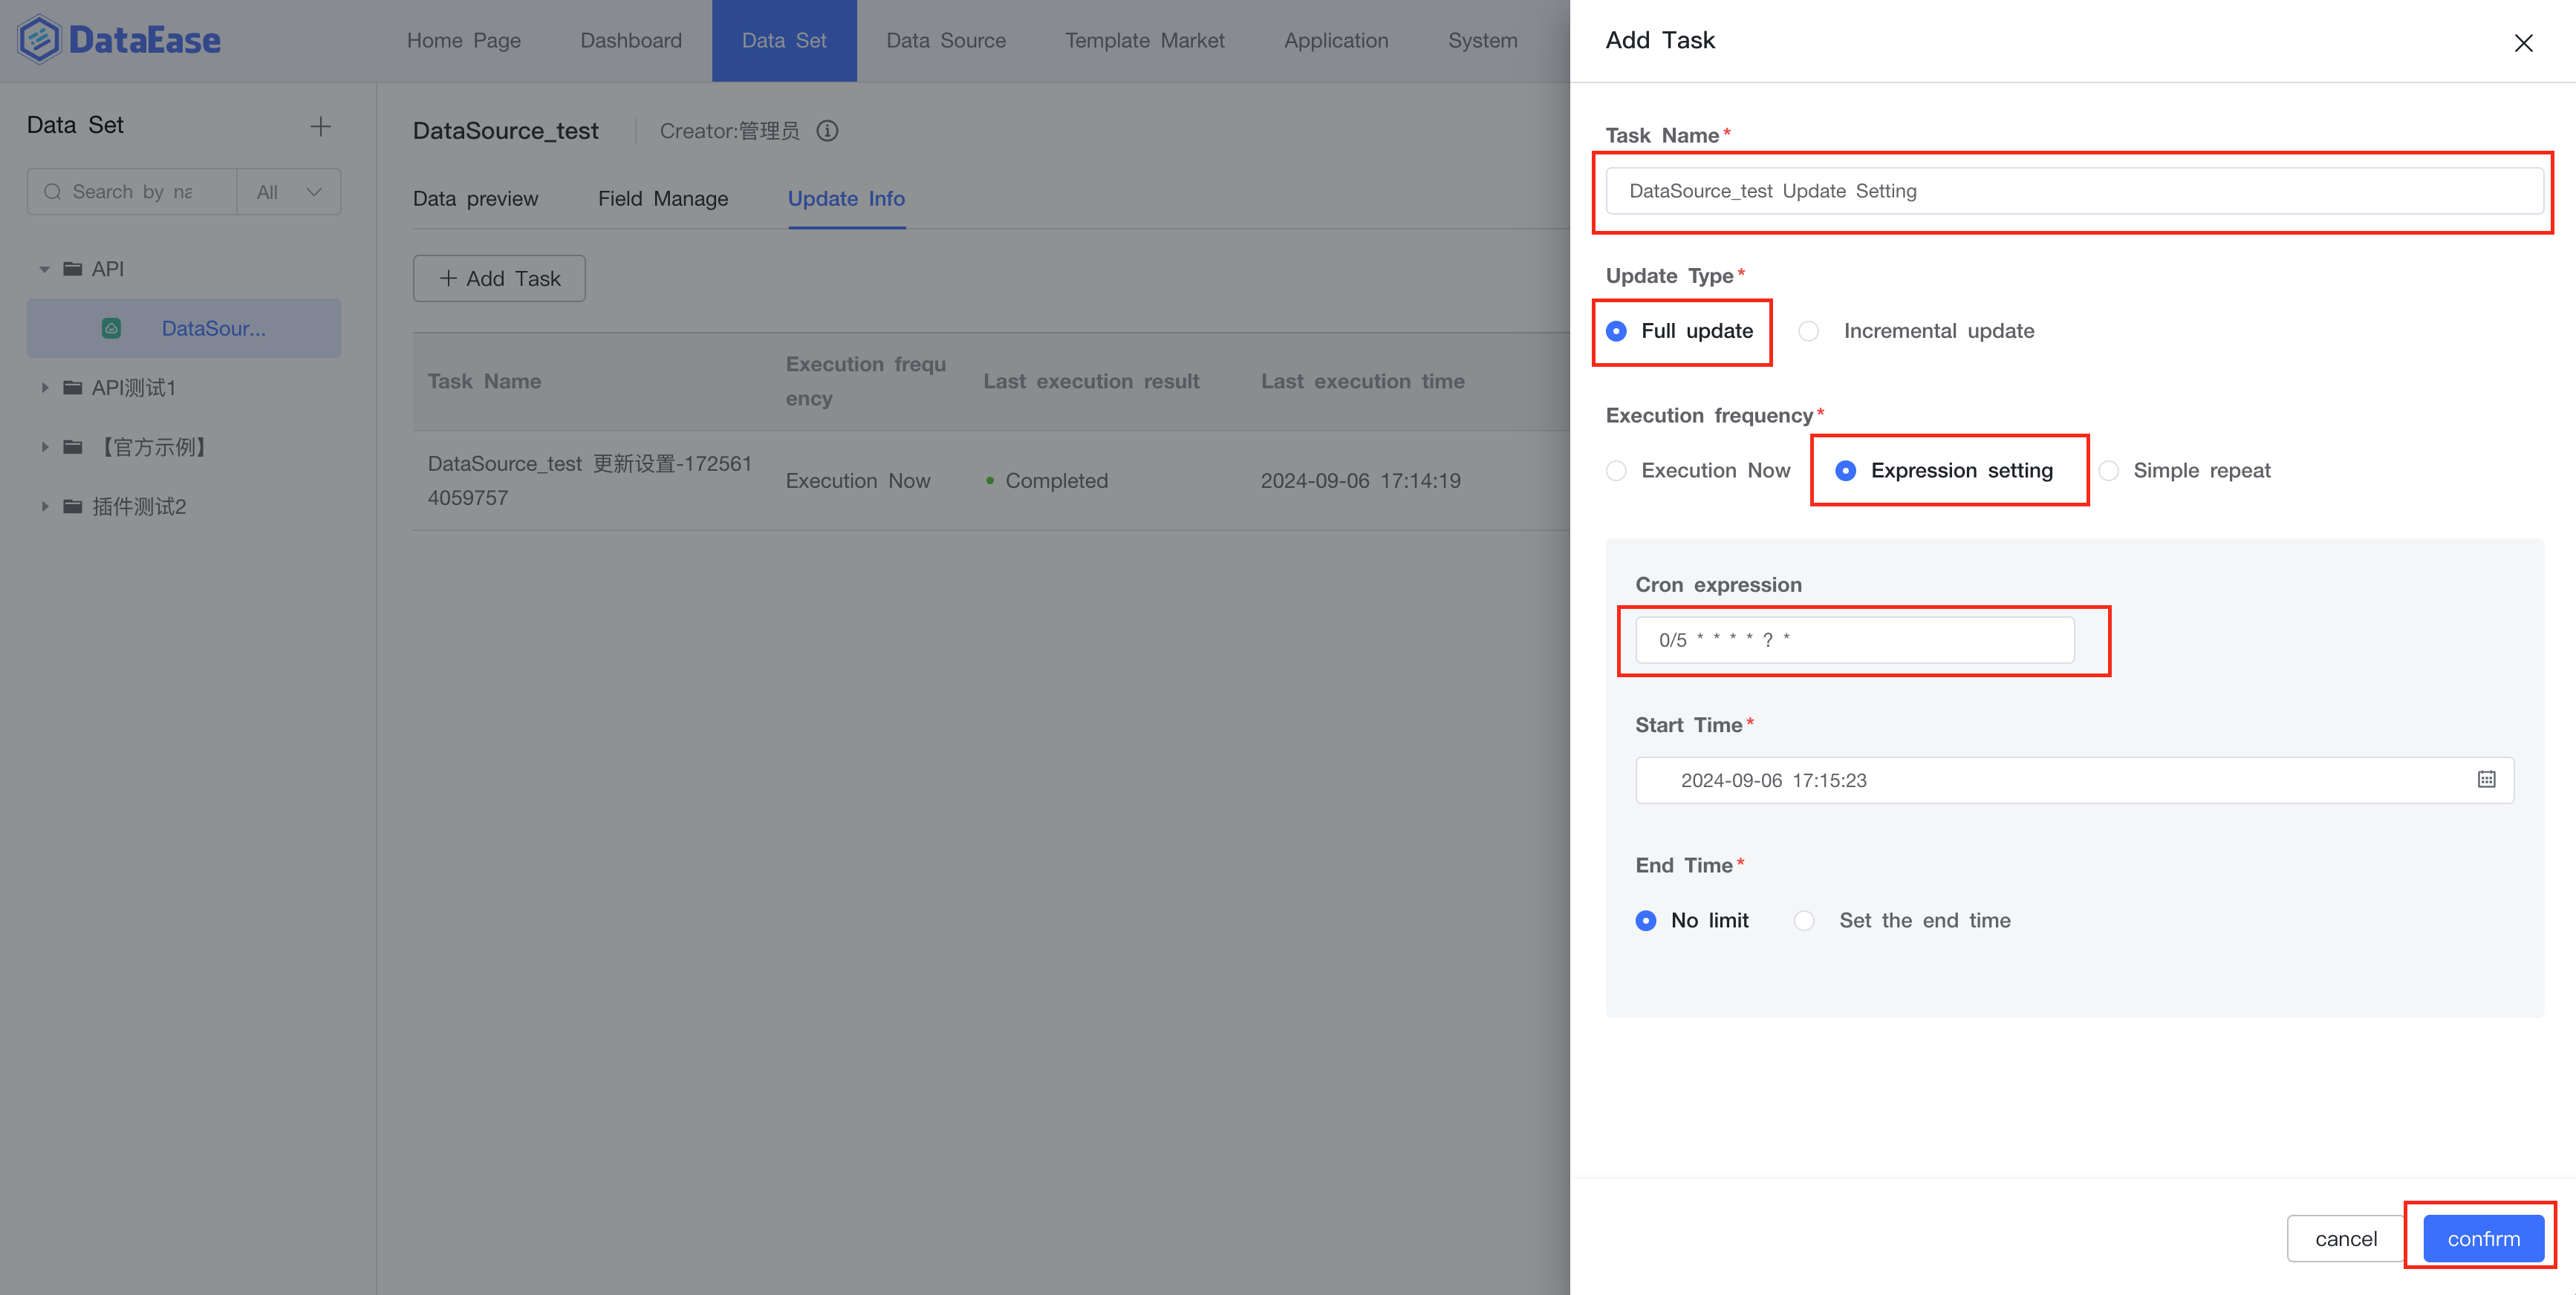Select the Incremental update radio

pyautogui.click(x=1809, y=331)
